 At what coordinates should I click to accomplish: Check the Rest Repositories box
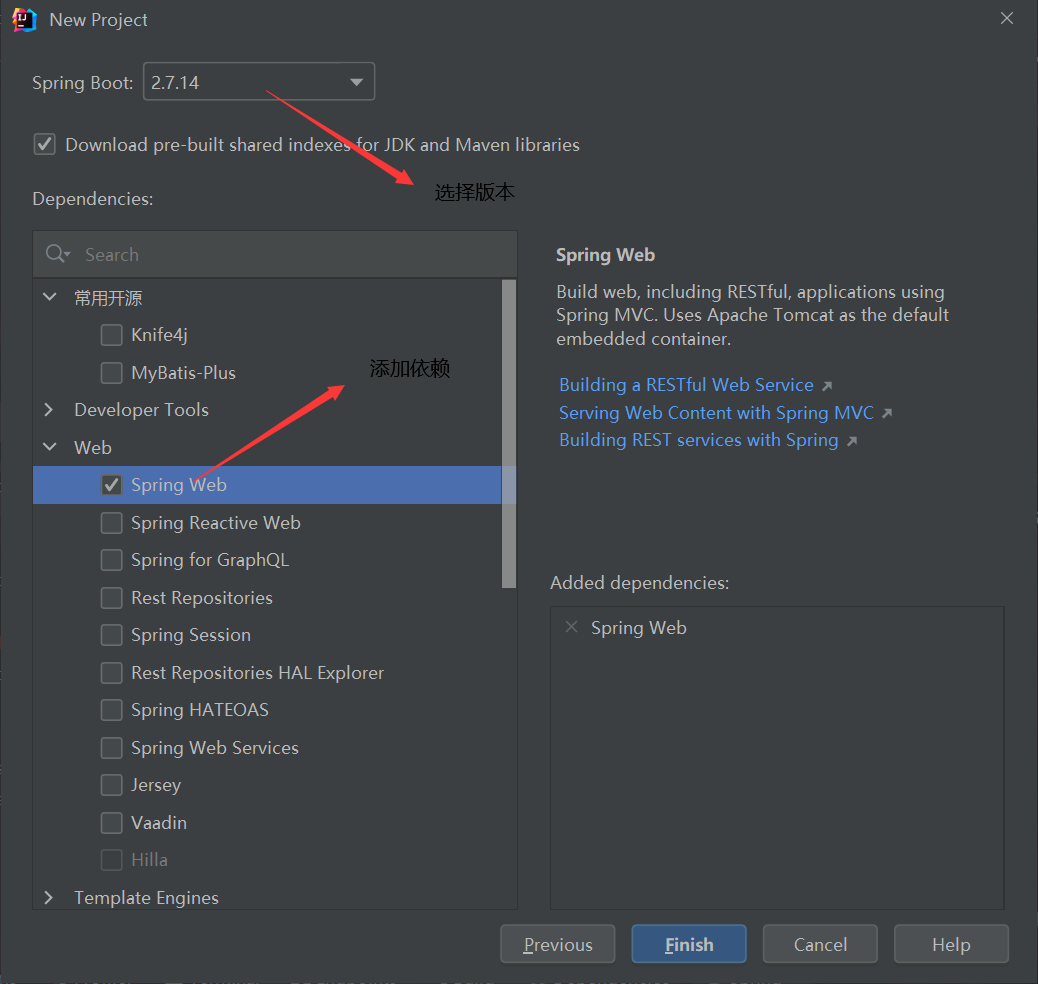click(111, 597)
